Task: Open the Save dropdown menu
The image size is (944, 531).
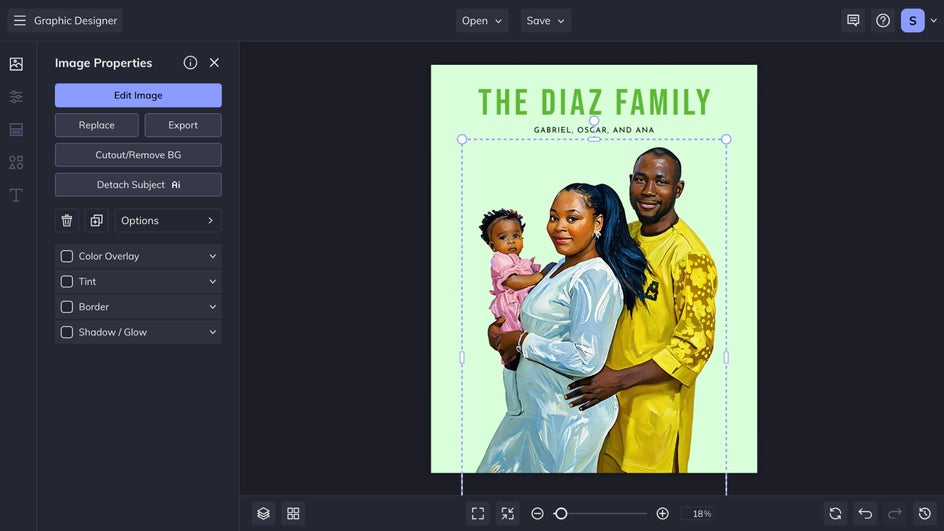Action: point(545,20)
